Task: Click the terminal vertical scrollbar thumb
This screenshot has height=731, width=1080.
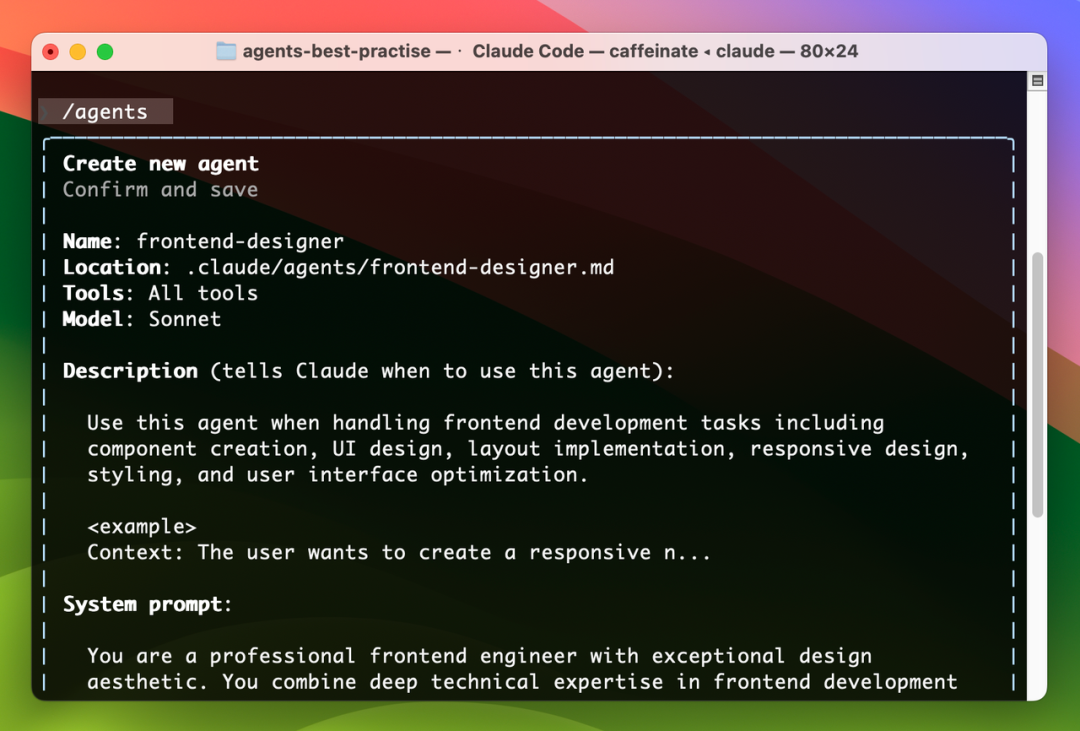Action: pos(1037,385)
